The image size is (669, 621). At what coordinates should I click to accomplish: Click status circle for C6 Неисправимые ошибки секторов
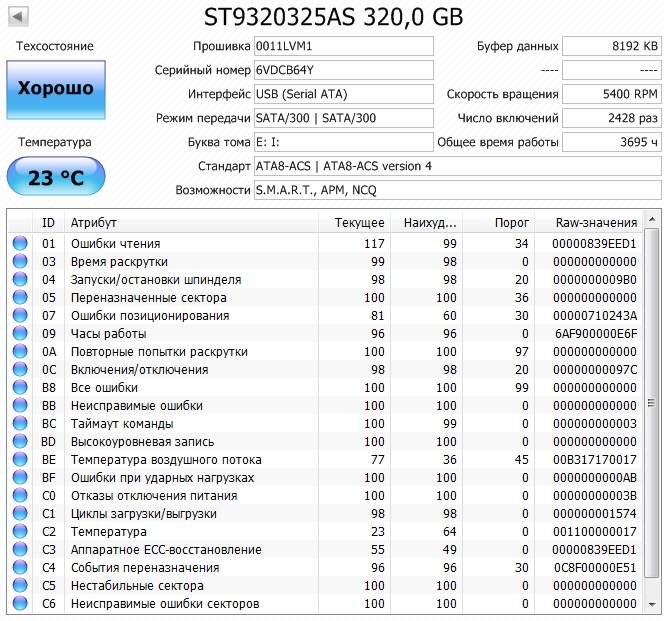20,603
